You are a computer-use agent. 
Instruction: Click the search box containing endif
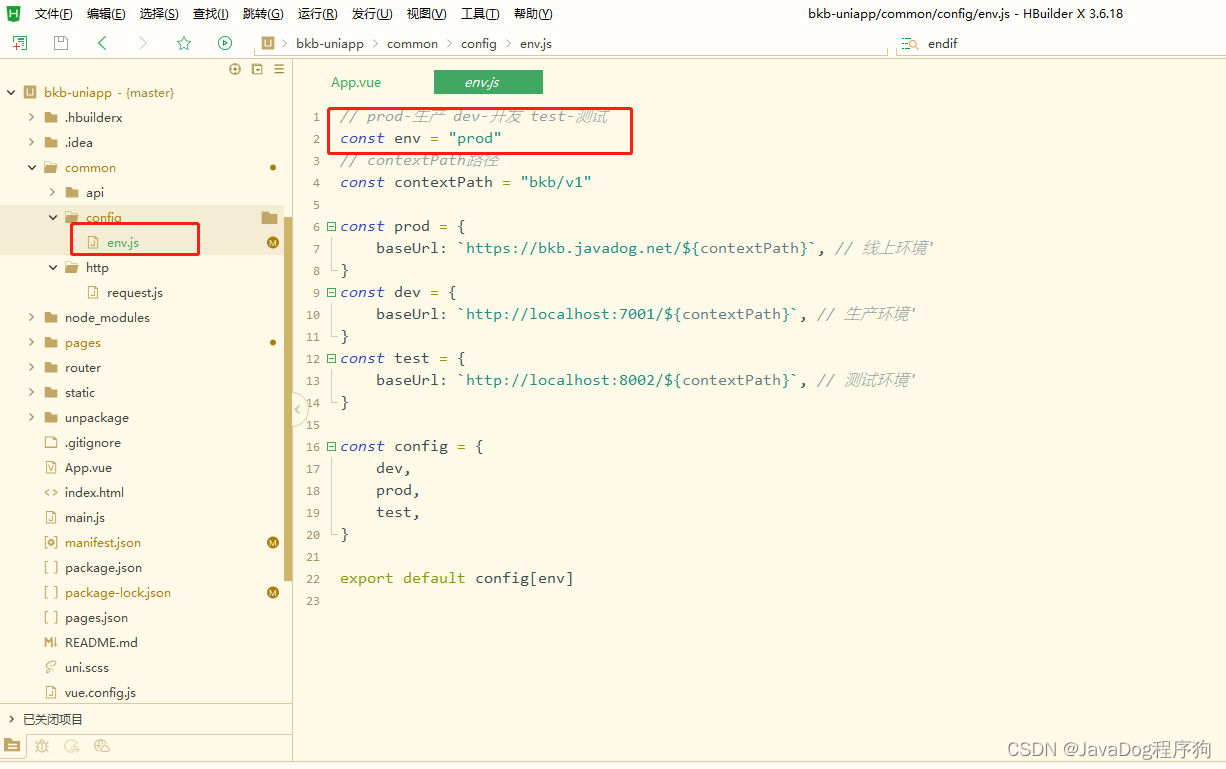[x=1060, y=44]
